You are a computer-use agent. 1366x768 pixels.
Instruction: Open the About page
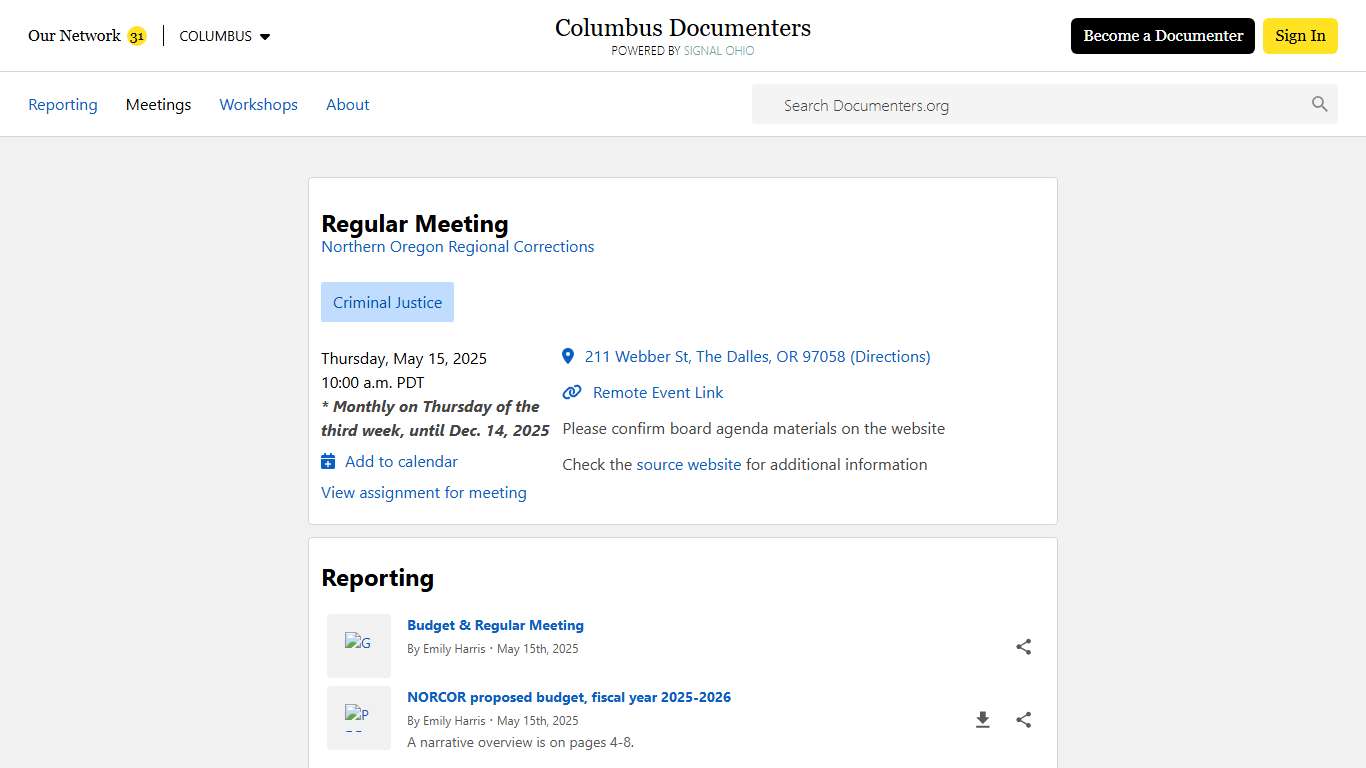[347, 105]
